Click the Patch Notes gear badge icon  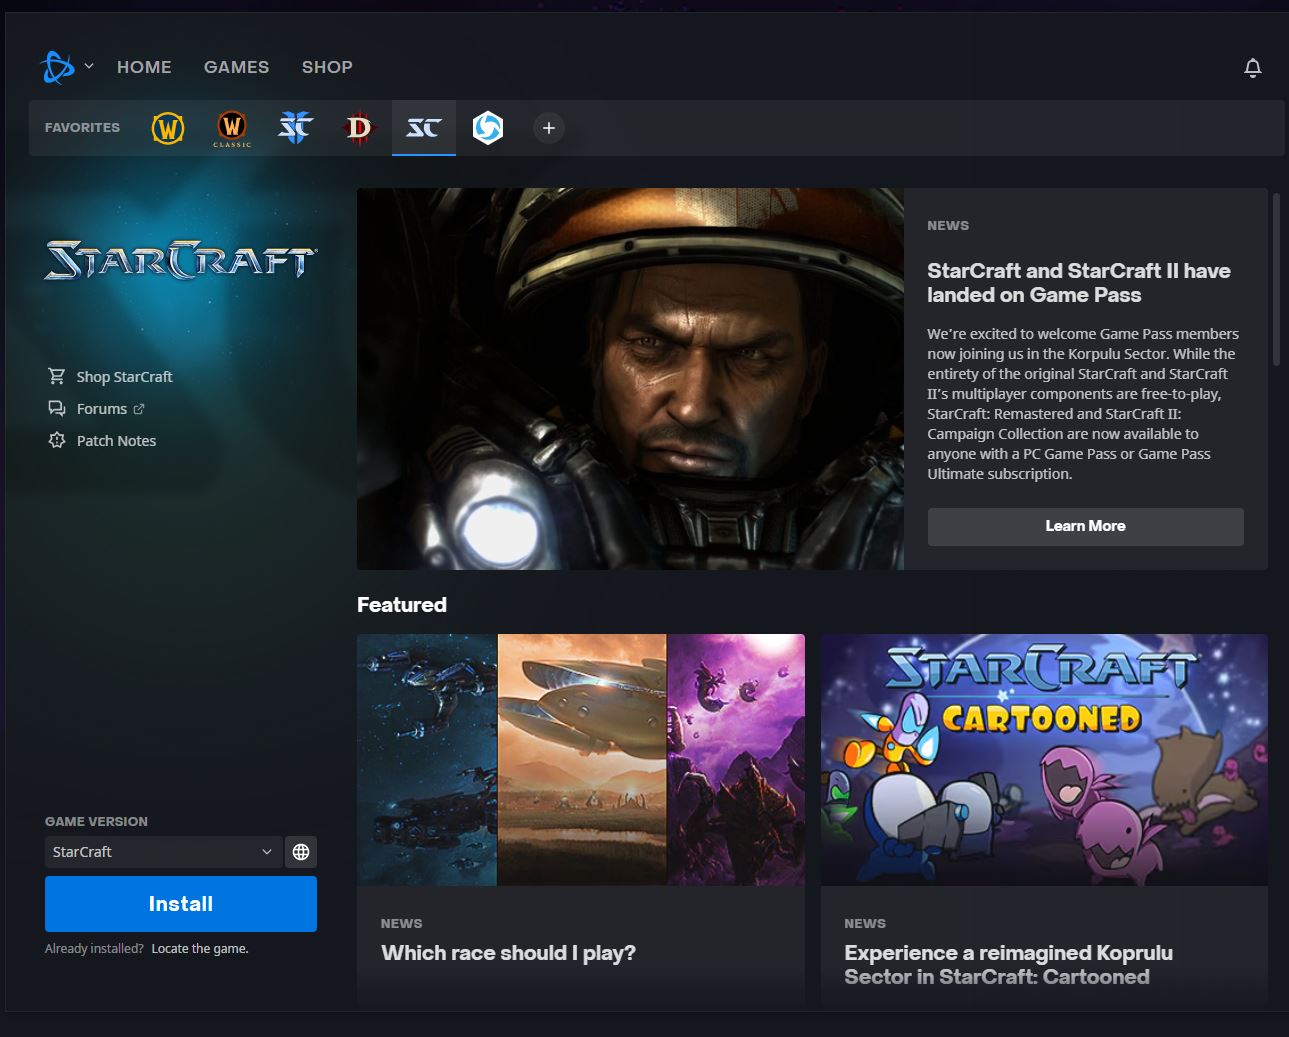(x=57, y=440)
